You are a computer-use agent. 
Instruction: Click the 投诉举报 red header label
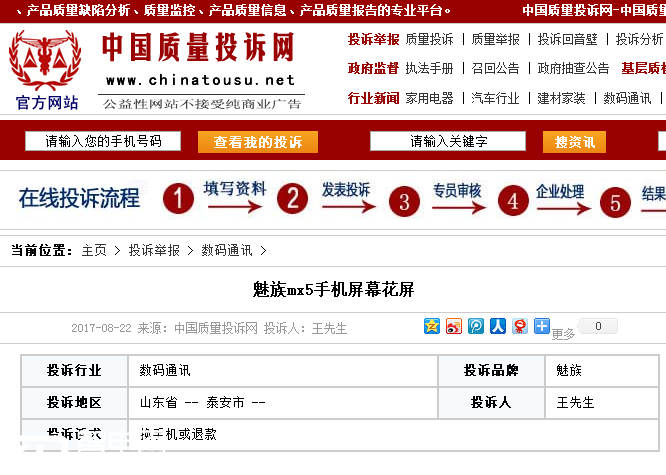[373, 40]
